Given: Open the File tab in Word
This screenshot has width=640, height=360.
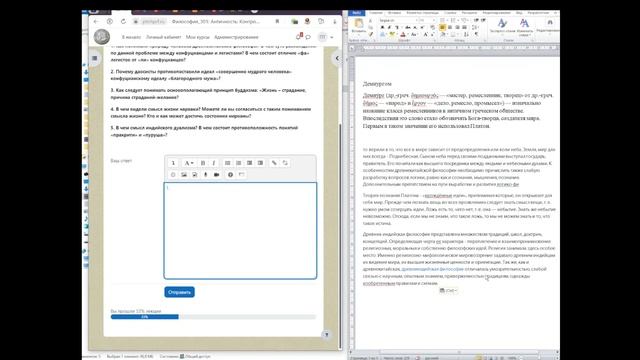Looking at the screenshot, I should click(x=357, y=13).
